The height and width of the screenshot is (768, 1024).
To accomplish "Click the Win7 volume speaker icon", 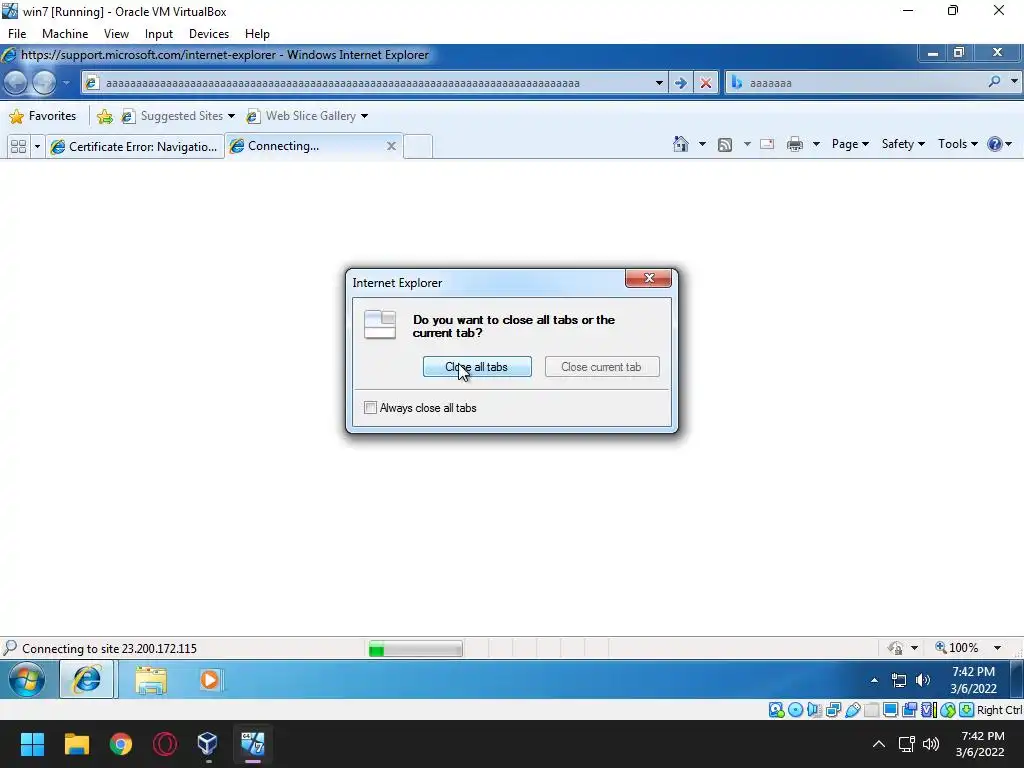I will 923,680.
